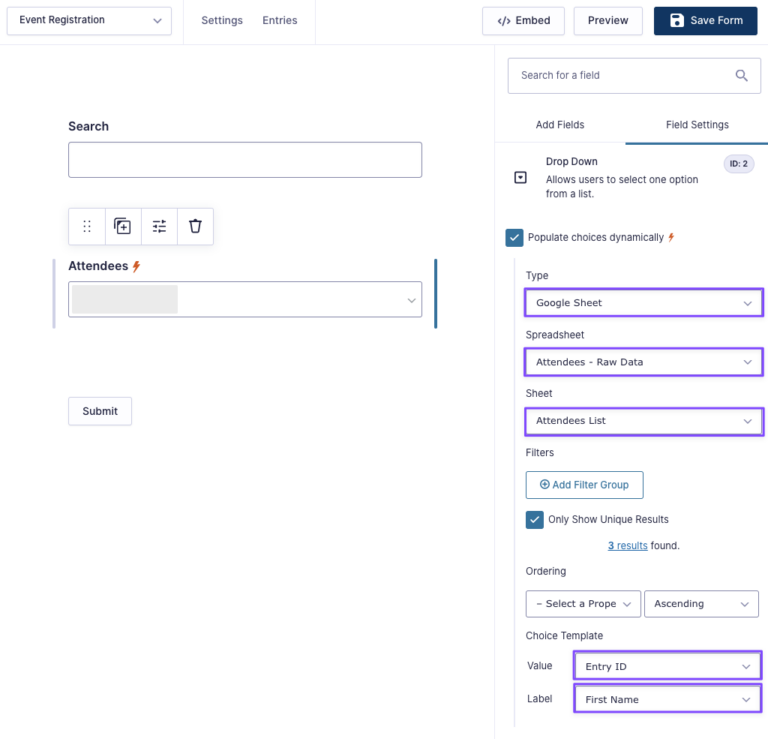Open the Event Registration form selector
This screenshot has height=739, width=768.
pos(89,21)
